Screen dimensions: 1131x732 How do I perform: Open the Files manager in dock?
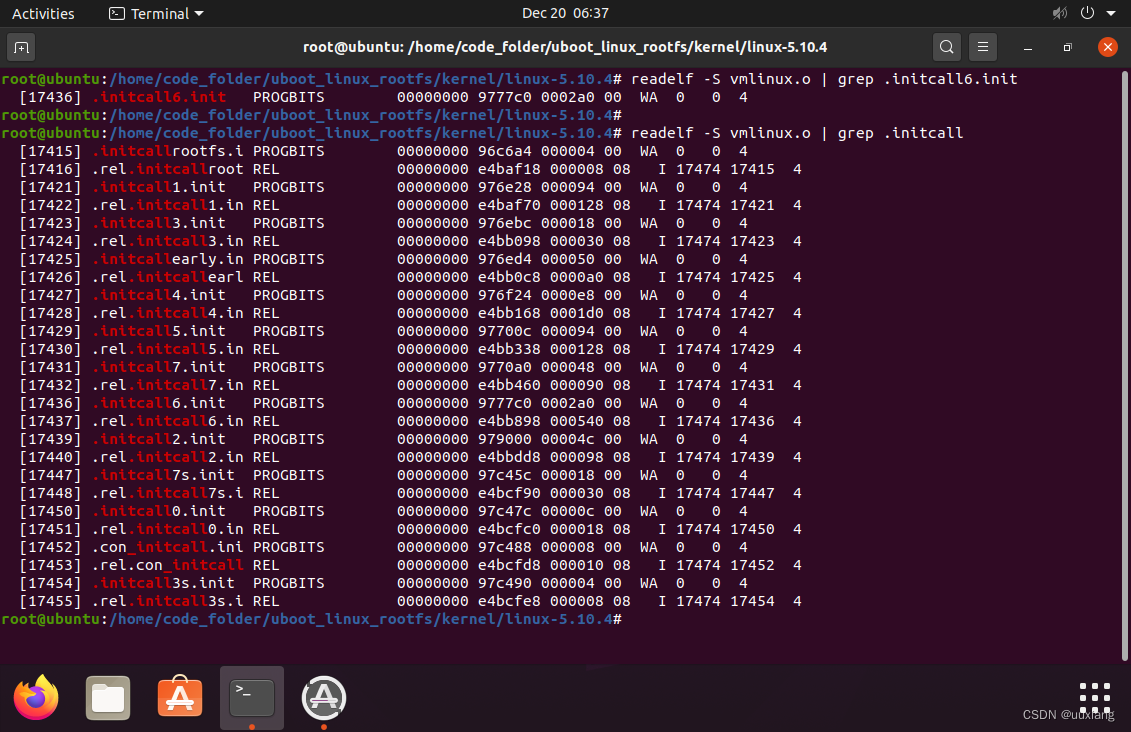[107, 697]
